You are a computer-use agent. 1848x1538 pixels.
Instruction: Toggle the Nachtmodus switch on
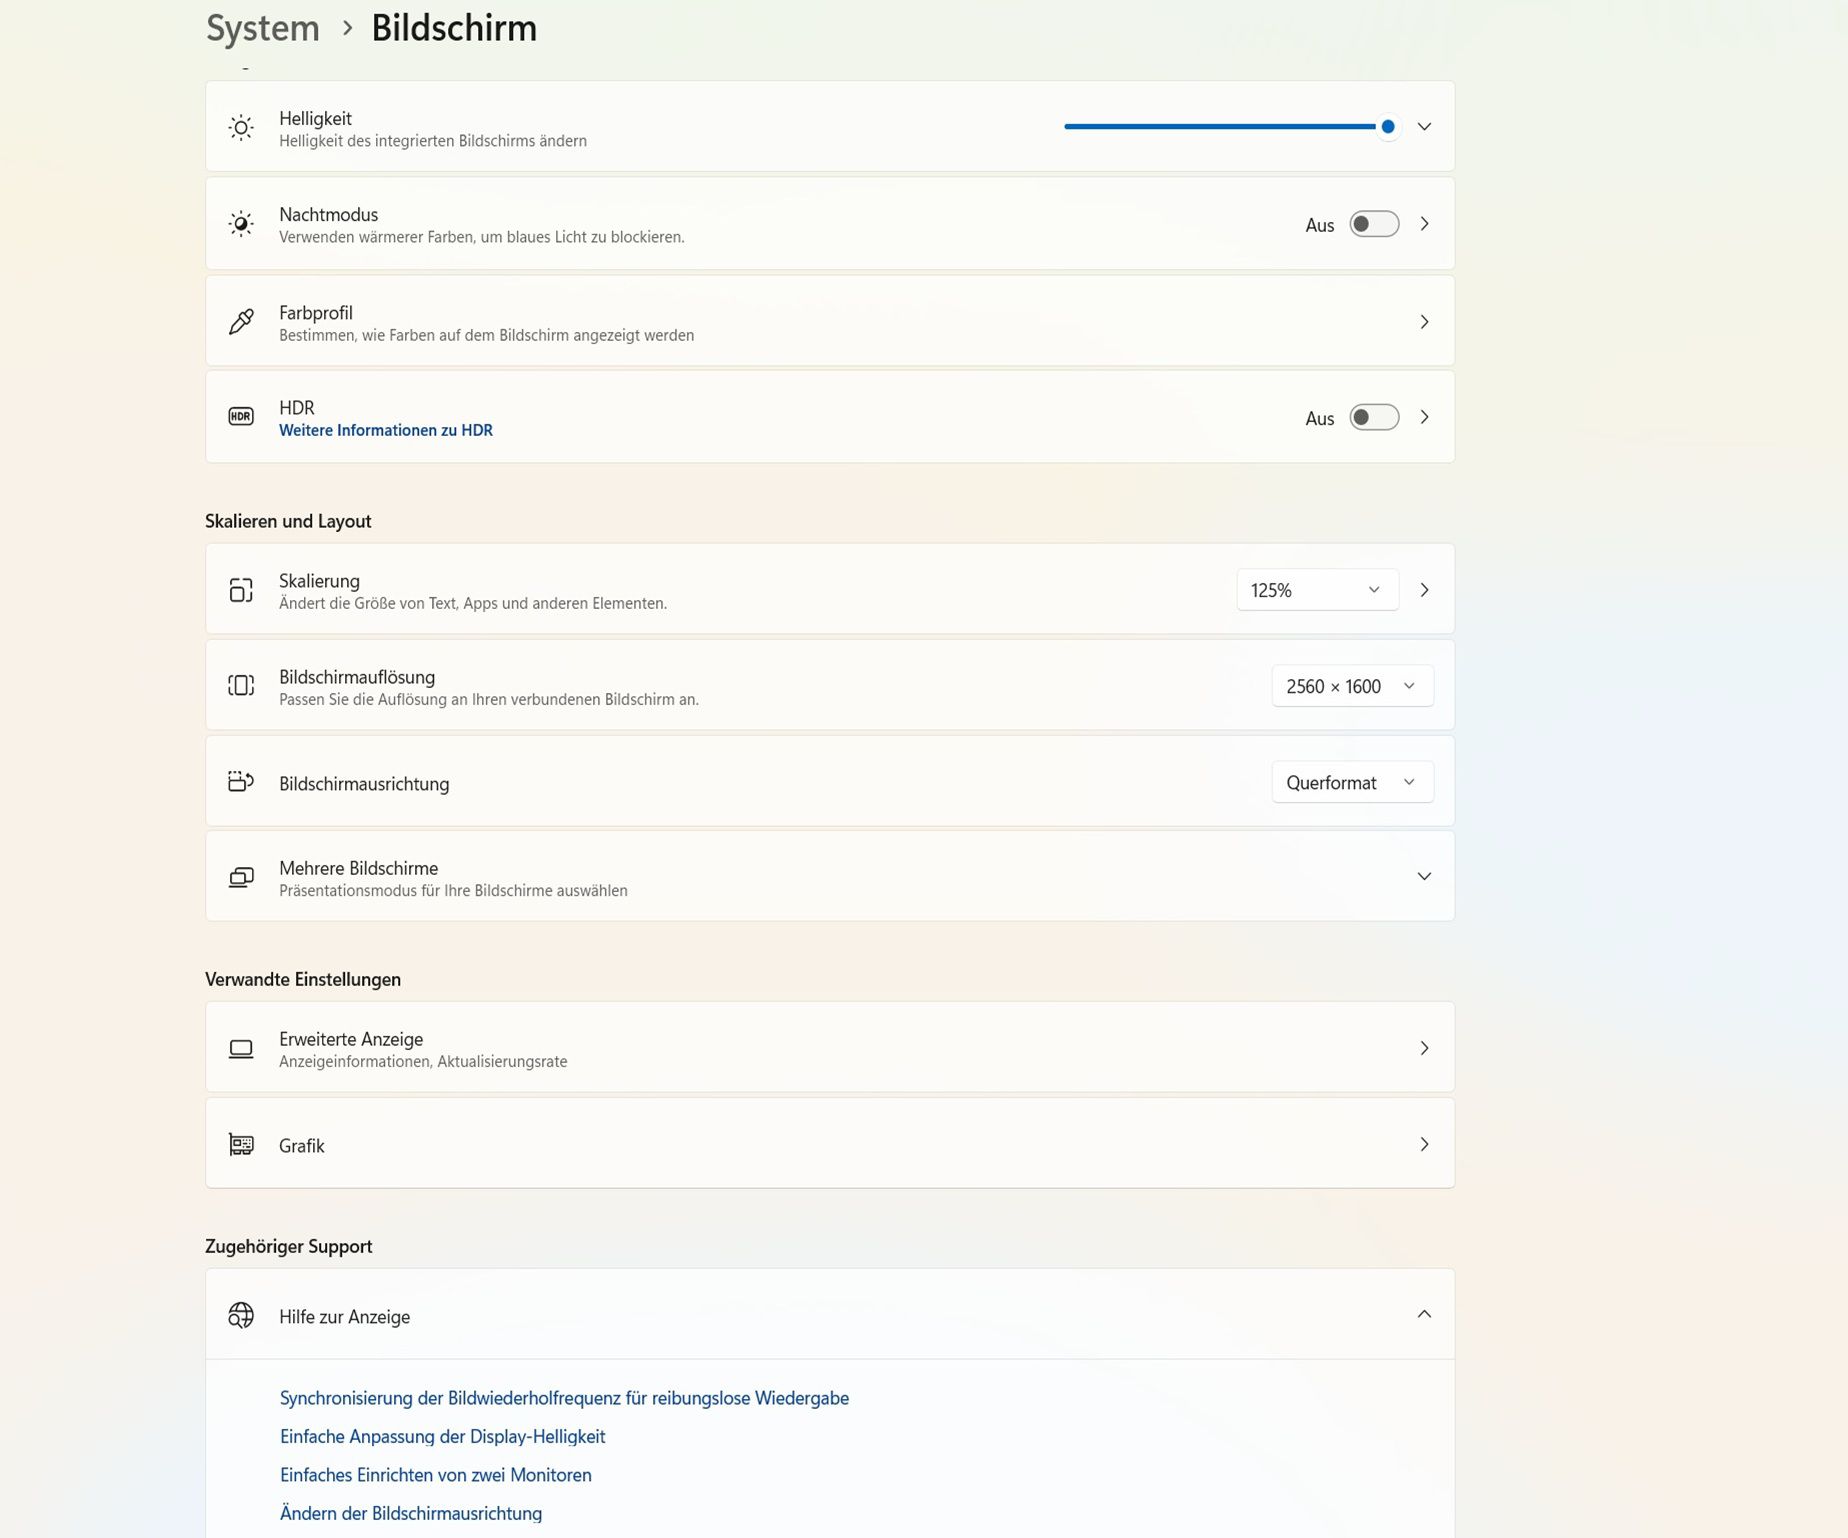point(1374,224)
